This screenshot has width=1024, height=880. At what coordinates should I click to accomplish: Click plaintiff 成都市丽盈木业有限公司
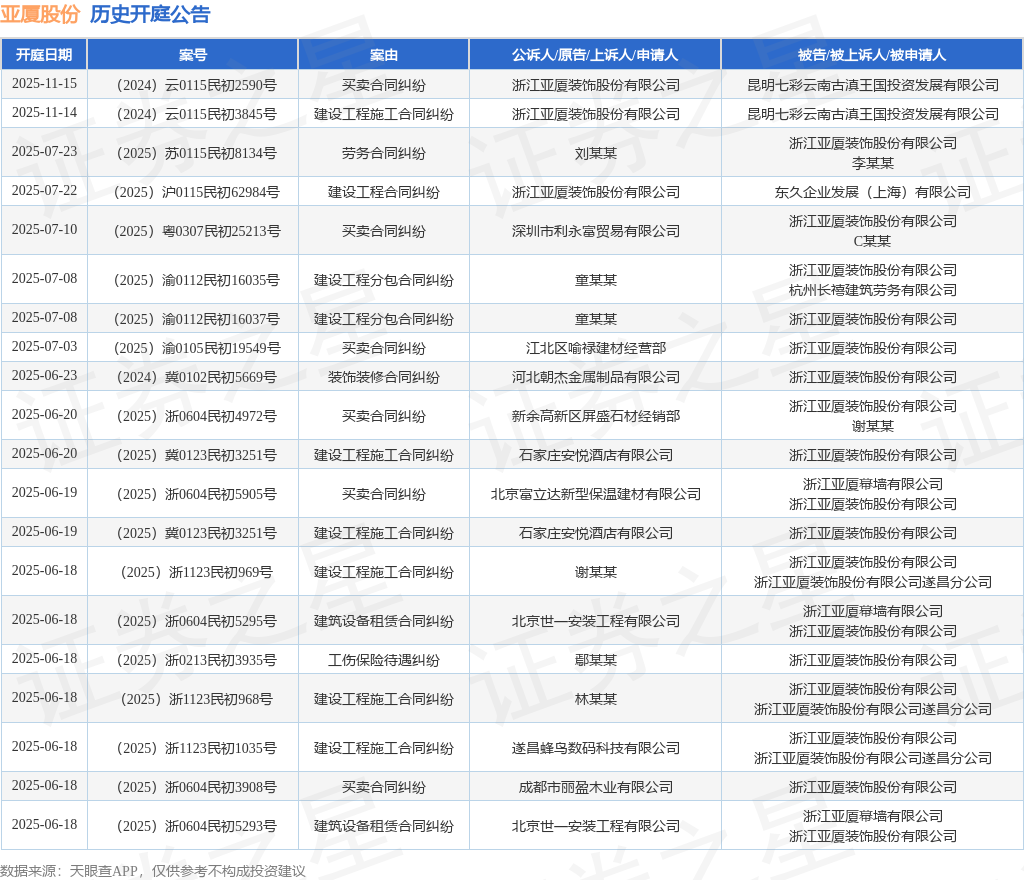(x=595, y=787)
